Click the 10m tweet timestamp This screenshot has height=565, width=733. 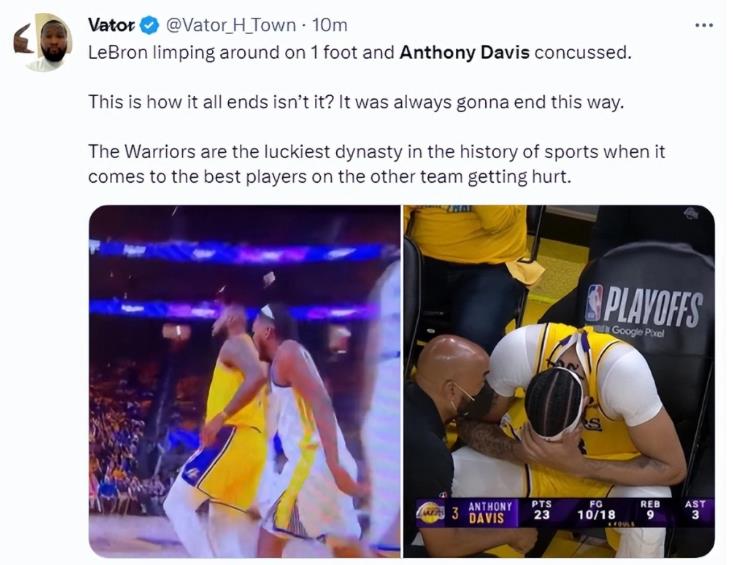tap(330, 25)
